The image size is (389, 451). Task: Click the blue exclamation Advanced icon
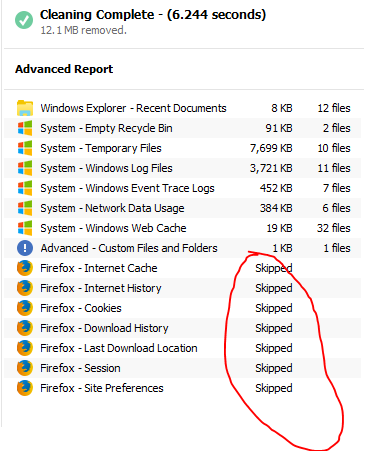[x=25, y=248]
